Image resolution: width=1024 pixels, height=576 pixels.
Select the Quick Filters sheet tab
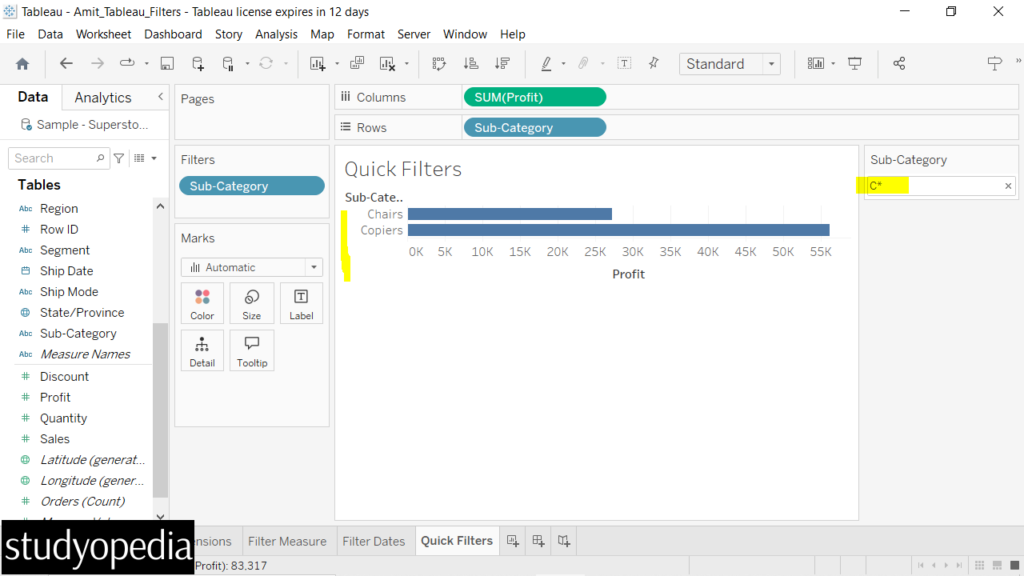click(x=456, y=541)
